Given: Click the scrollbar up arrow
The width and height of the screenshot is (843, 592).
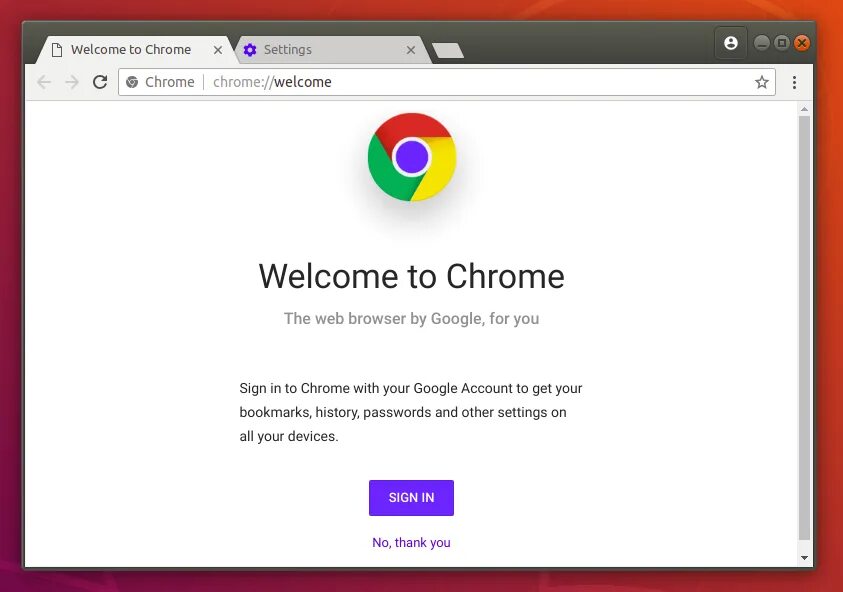Looking at the screenshot, I should point(804,109).
